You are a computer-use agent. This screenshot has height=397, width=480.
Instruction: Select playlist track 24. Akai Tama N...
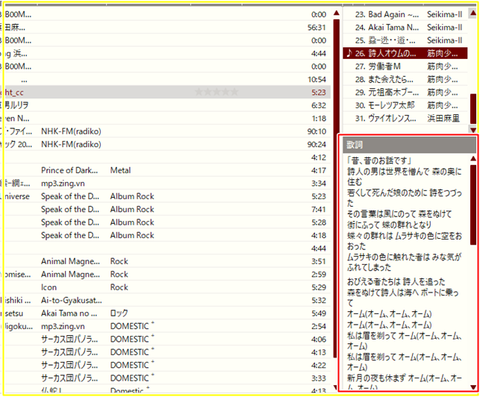point(405,27)
